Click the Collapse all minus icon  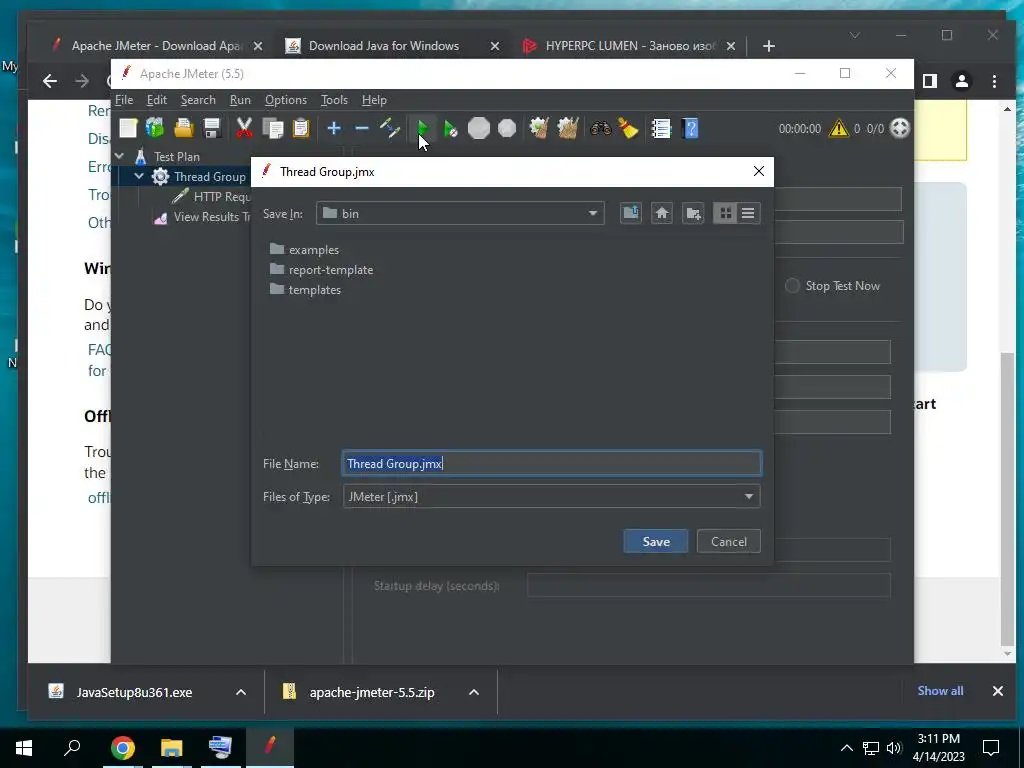tap(362, 128)
